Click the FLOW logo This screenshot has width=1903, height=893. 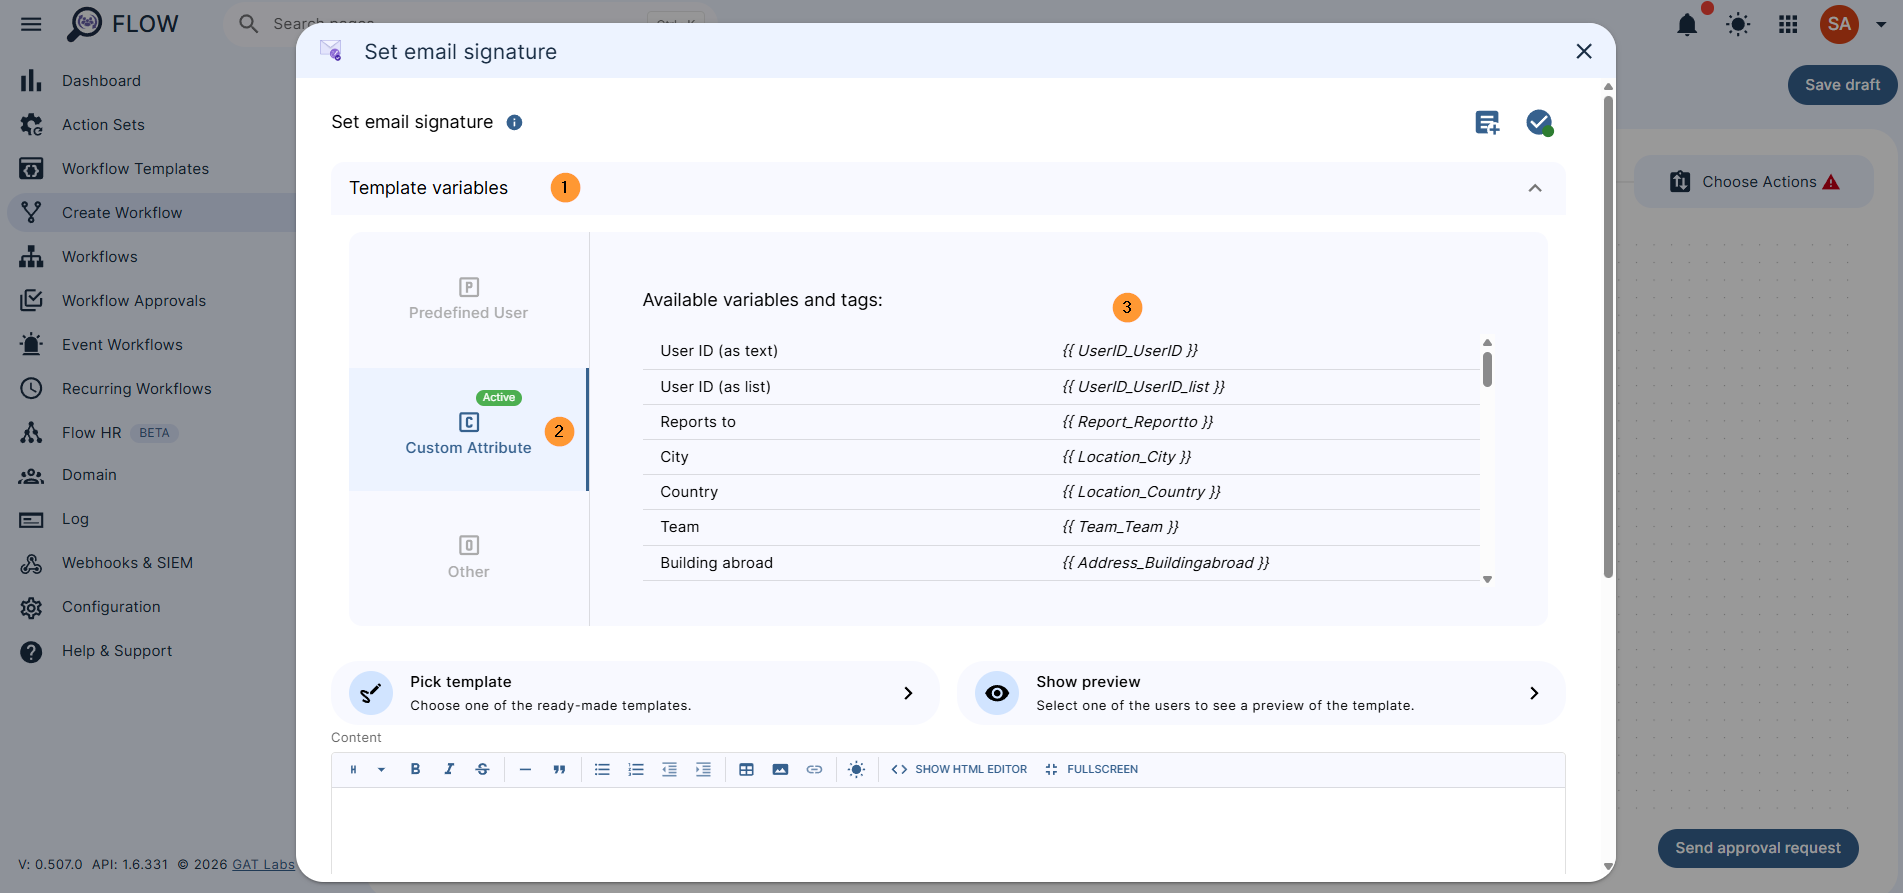123,24
